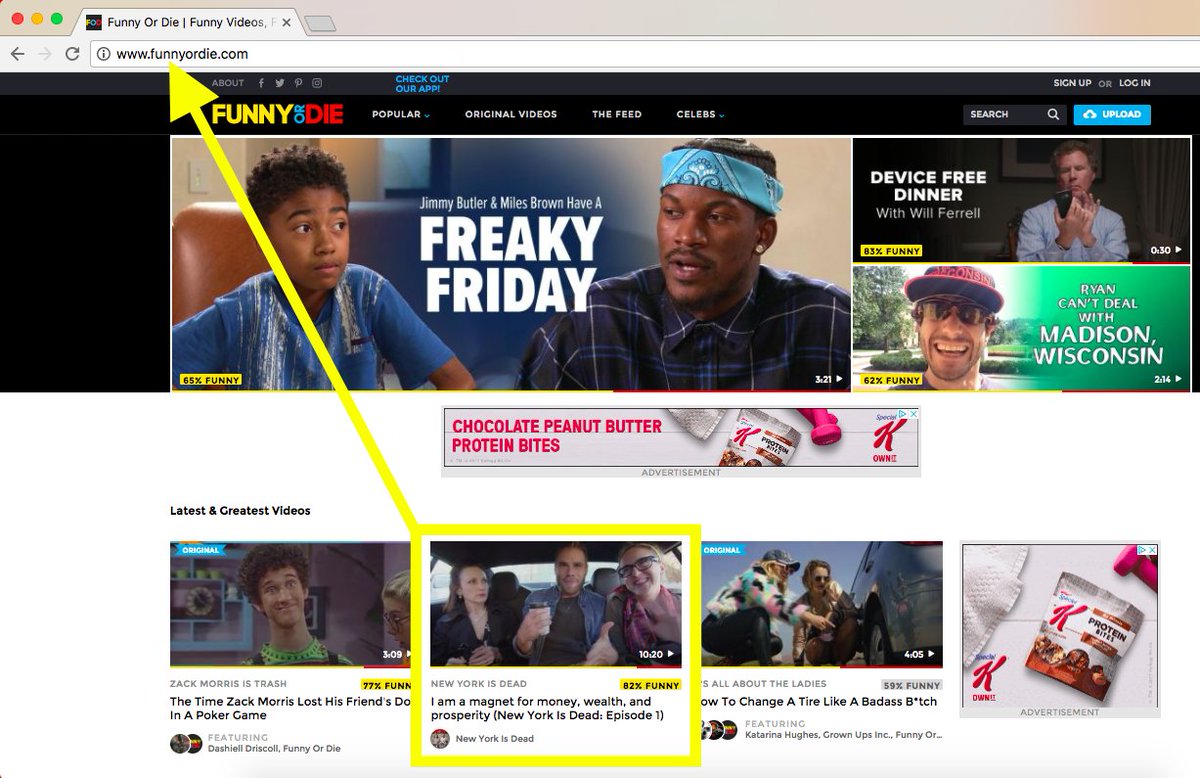
Task: Click the Funny Or Die logo
Action: (277, 114)
